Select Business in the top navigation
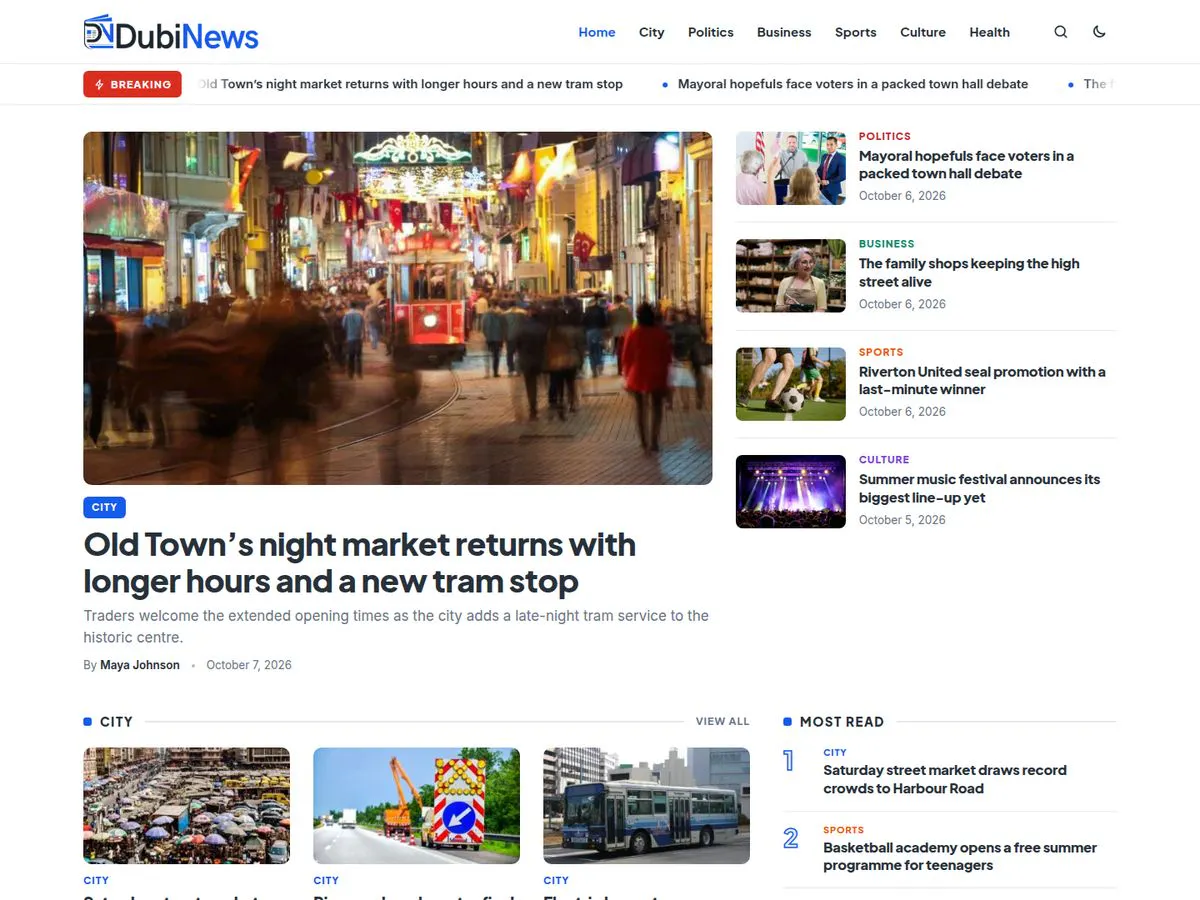Image resolution: width=1200 pixels, height=900 pixels. pyautogui.click(x=784, y=32)
